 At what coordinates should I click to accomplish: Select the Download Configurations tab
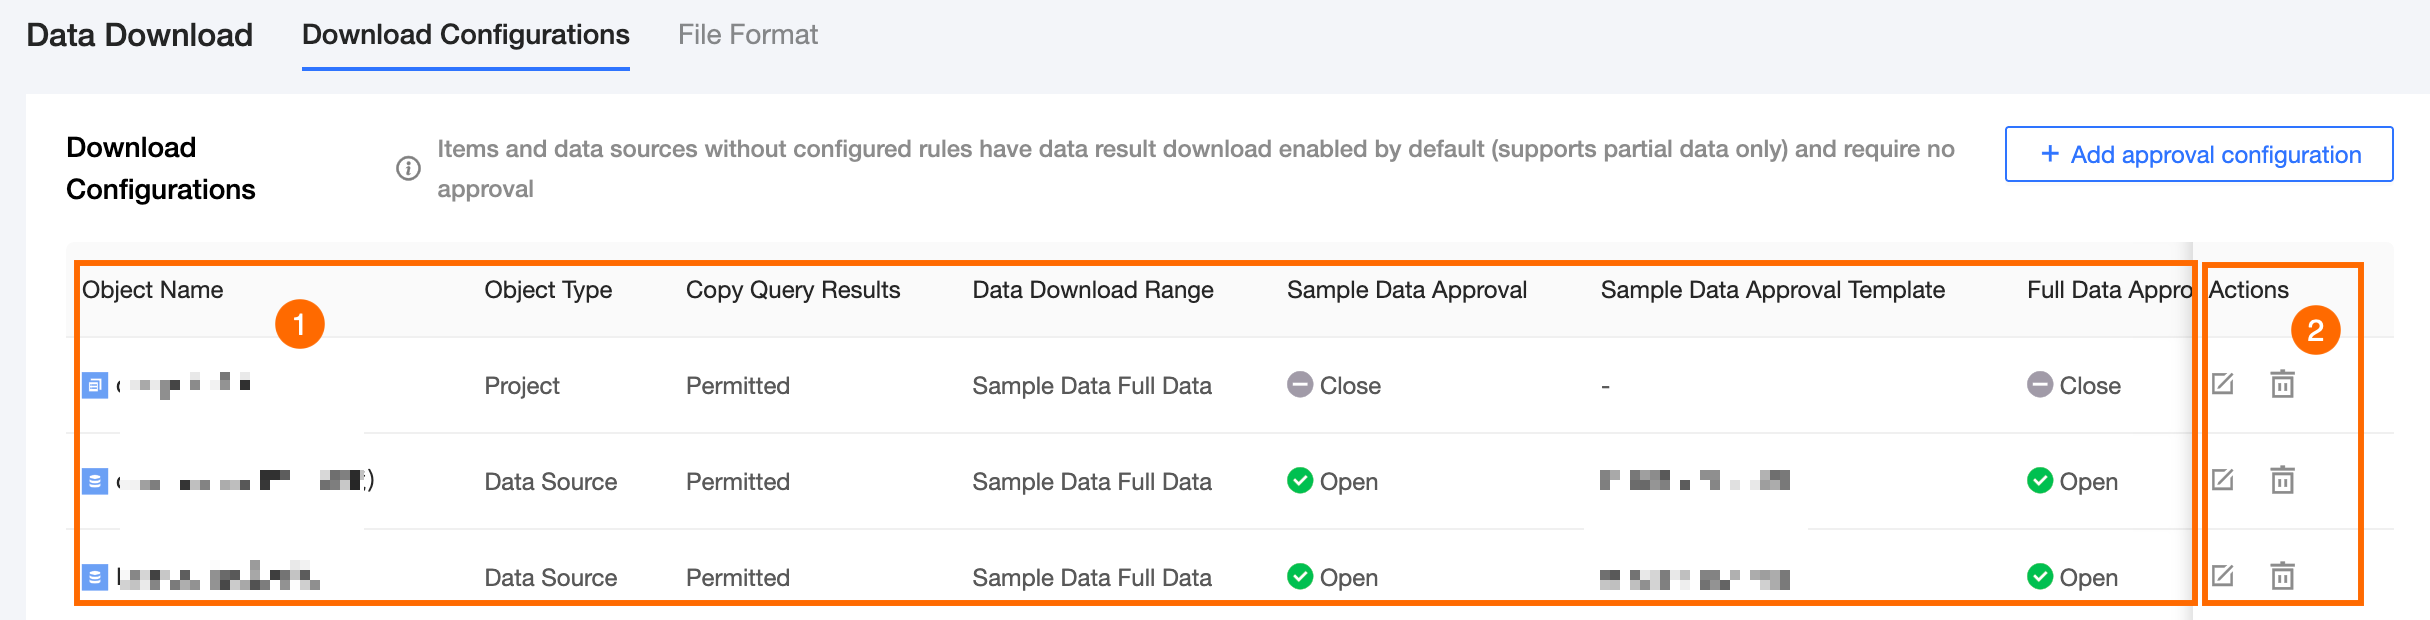point(465,35)
